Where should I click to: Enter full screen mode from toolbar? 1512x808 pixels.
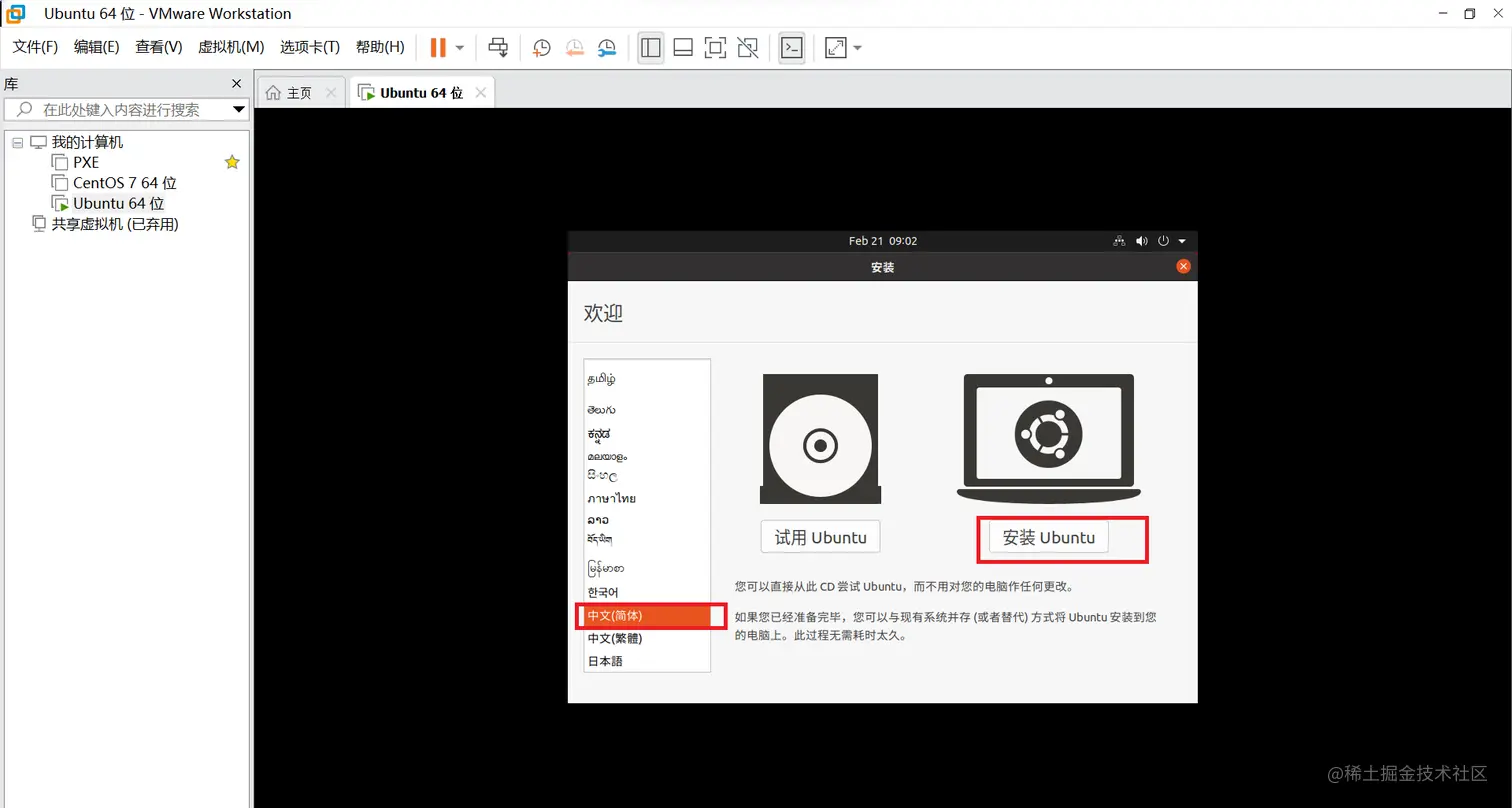click(715, 47)
